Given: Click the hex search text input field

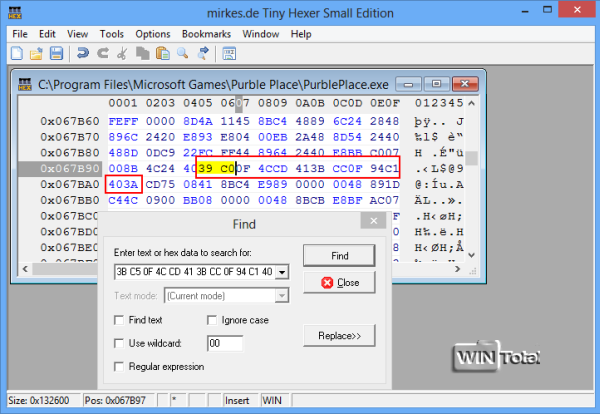Looking at the screenshot, I should 195,272.
